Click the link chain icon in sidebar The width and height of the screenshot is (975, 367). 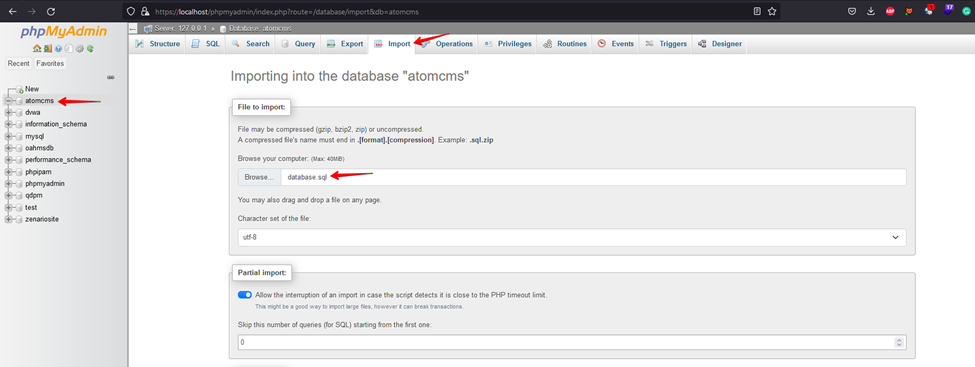pyautogui.click(x=111, y=78)
